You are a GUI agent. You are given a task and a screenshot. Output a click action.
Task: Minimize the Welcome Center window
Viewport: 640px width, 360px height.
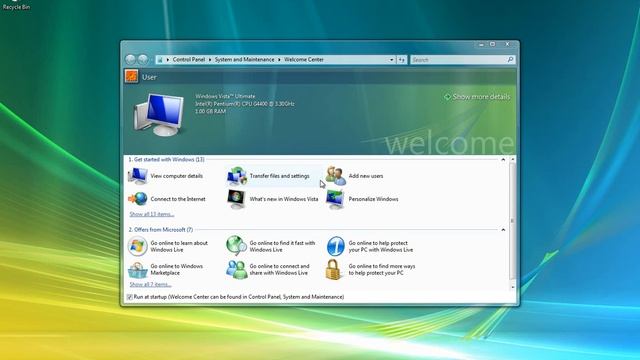tap(481, 44)
